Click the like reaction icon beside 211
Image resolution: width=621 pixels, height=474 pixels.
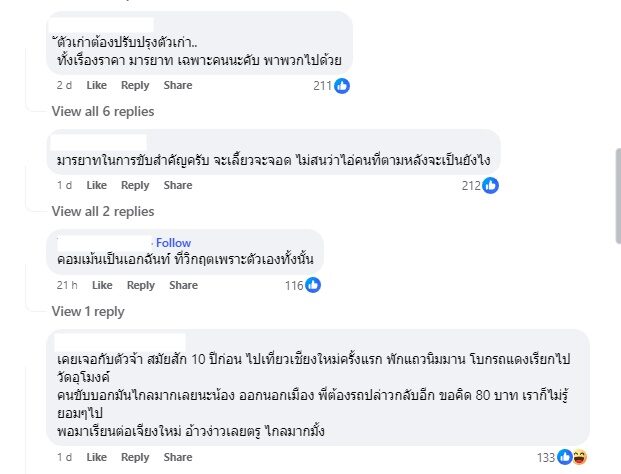[342, 86]
